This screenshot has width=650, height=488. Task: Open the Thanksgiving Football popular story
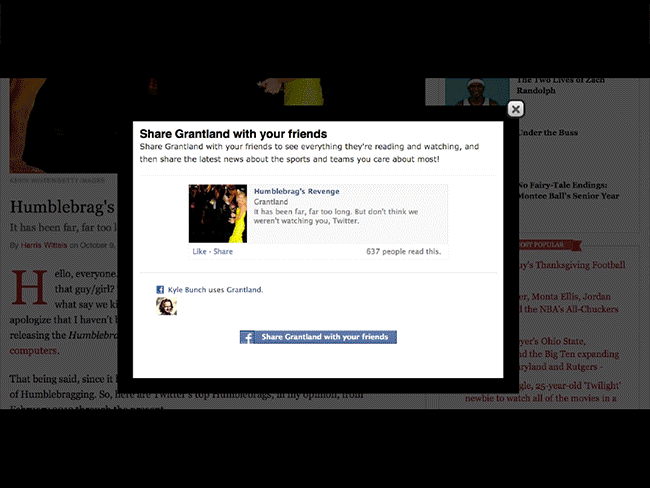572,265
